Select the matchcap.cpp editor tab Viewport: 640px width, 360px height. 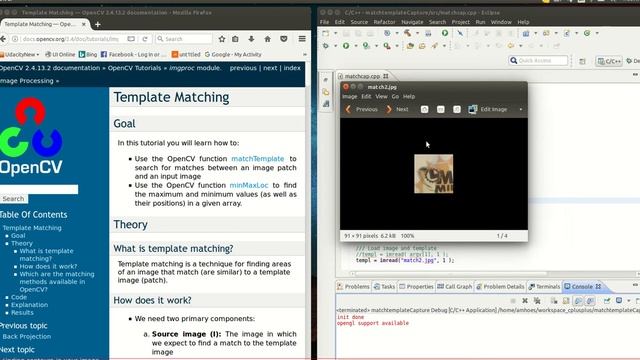pos(362,76)
